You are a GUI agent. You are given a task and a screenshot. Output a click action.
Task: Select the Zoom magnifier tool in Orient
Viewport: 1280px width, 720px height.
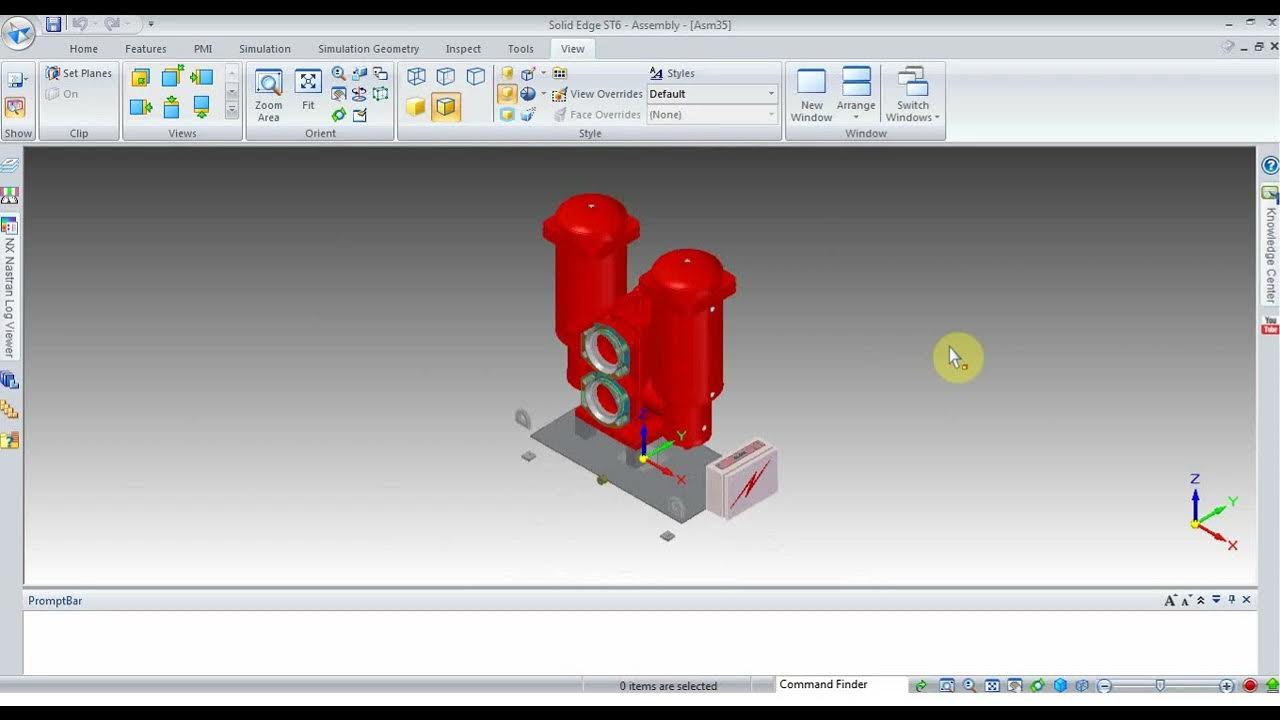point(339,73)
